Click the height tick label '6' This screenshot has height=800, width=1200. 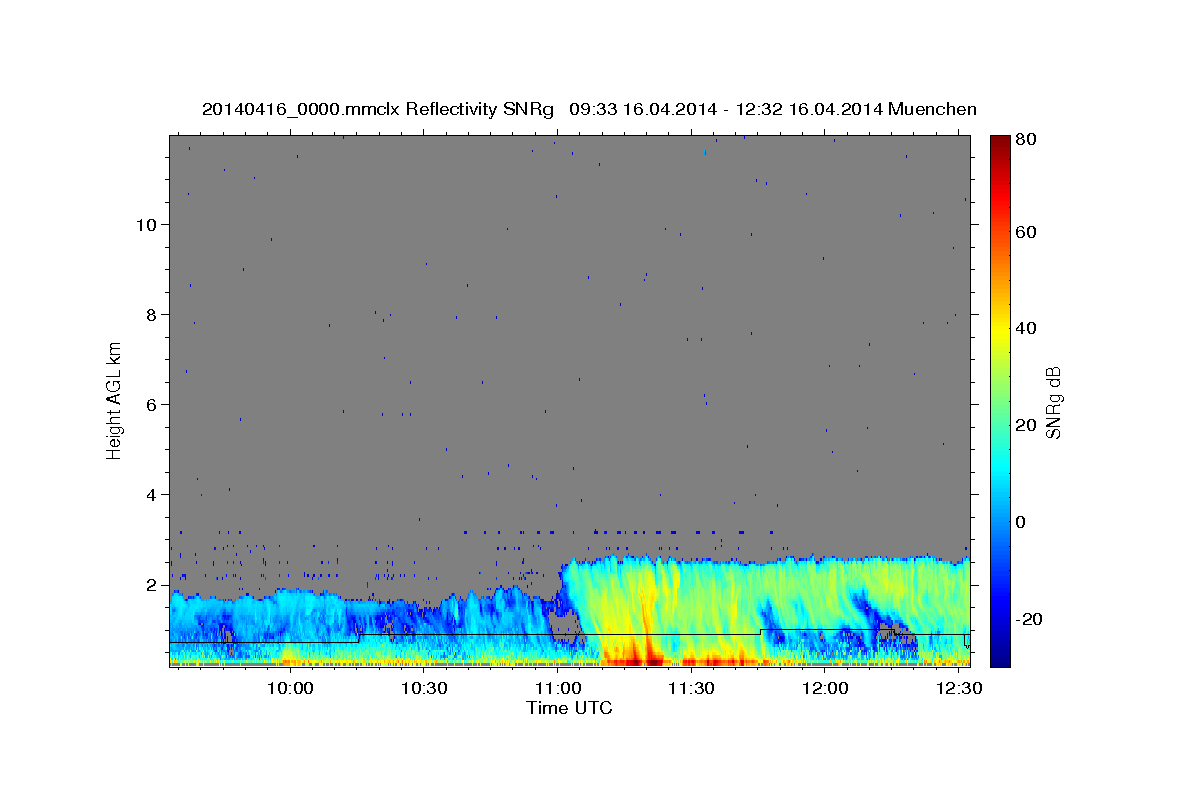pyautogui.click(x=153, y=404)
